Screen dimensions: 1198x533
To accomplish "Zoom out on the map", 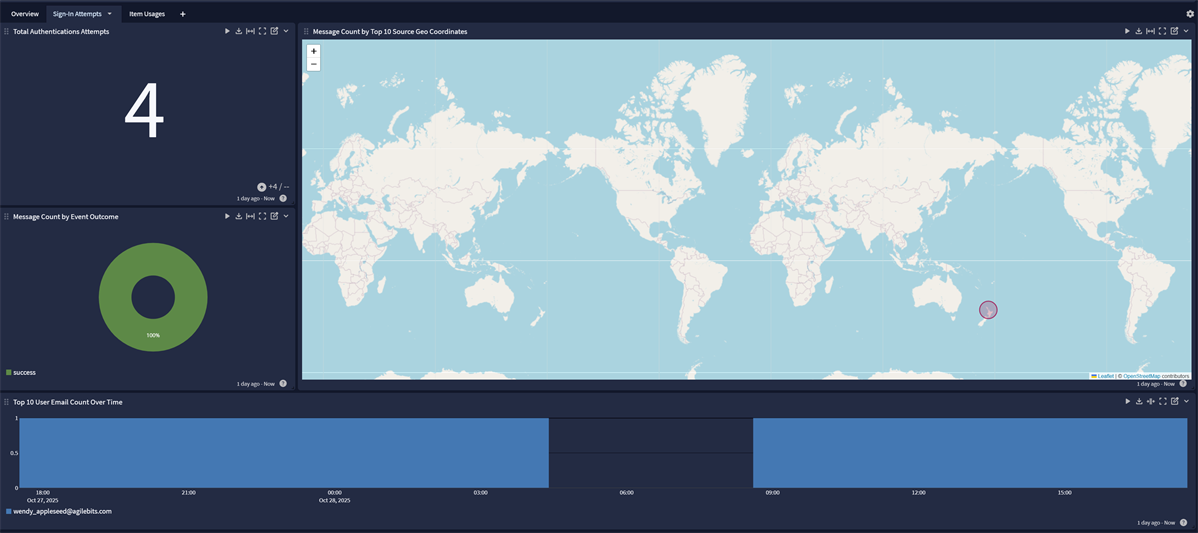I will pyautogui.click(x=314, y=64).
